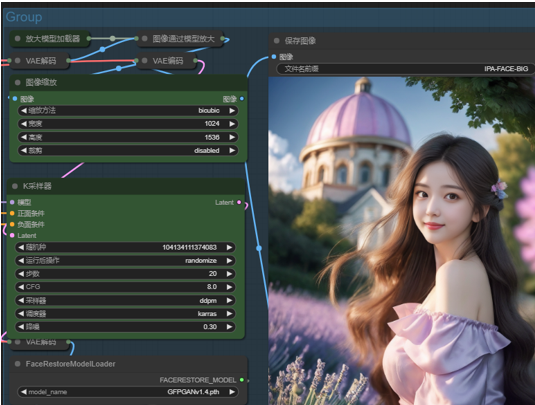Click the blue 图像 input port on 保存图像
535x405 pixels.
274,57
